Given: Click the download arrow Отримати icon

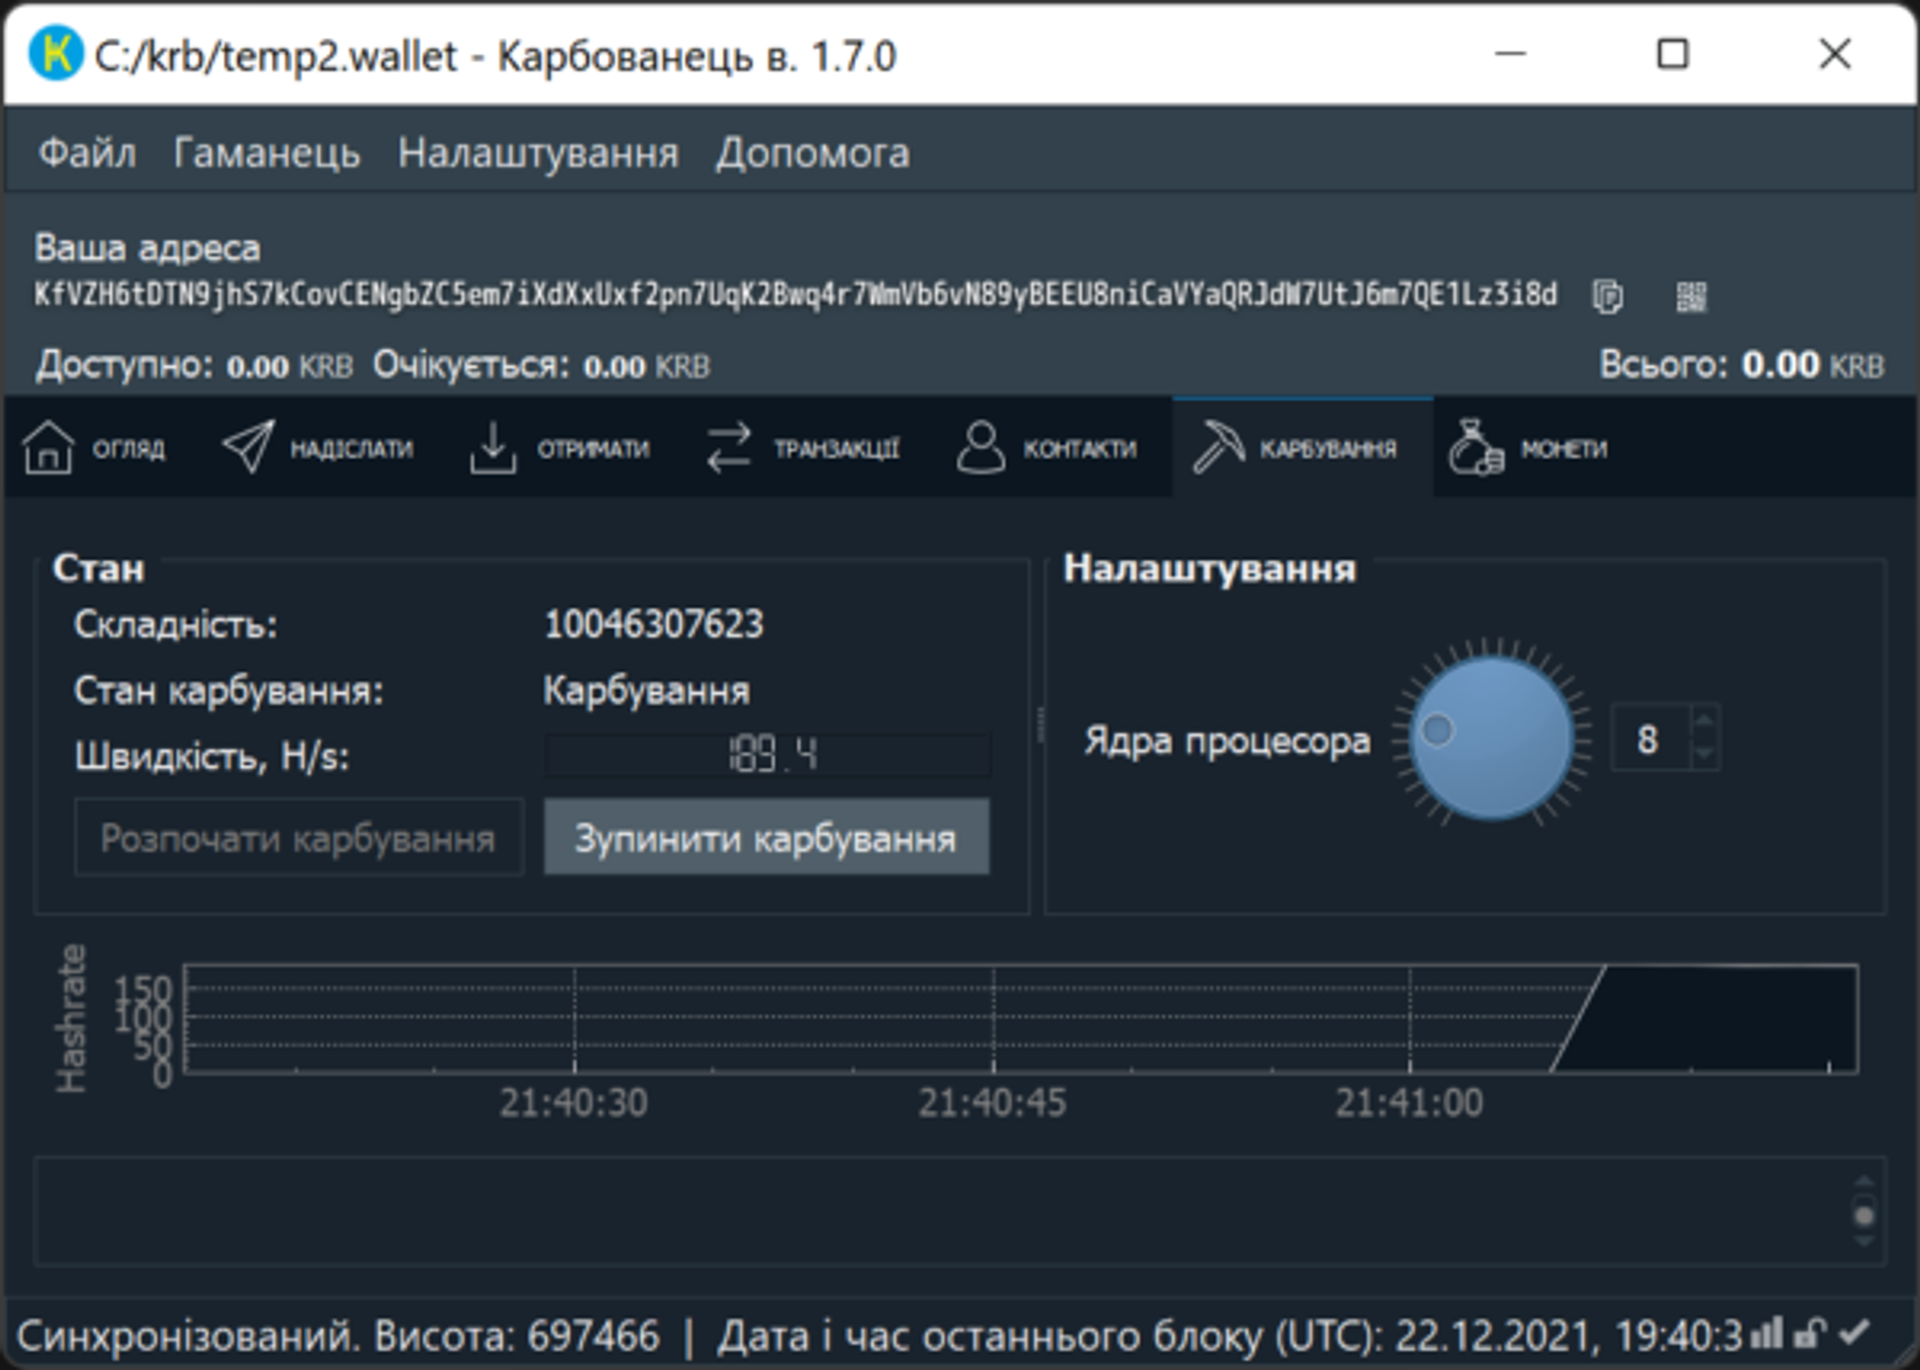Looking at the screenshot, I should [x=493, y=447].
